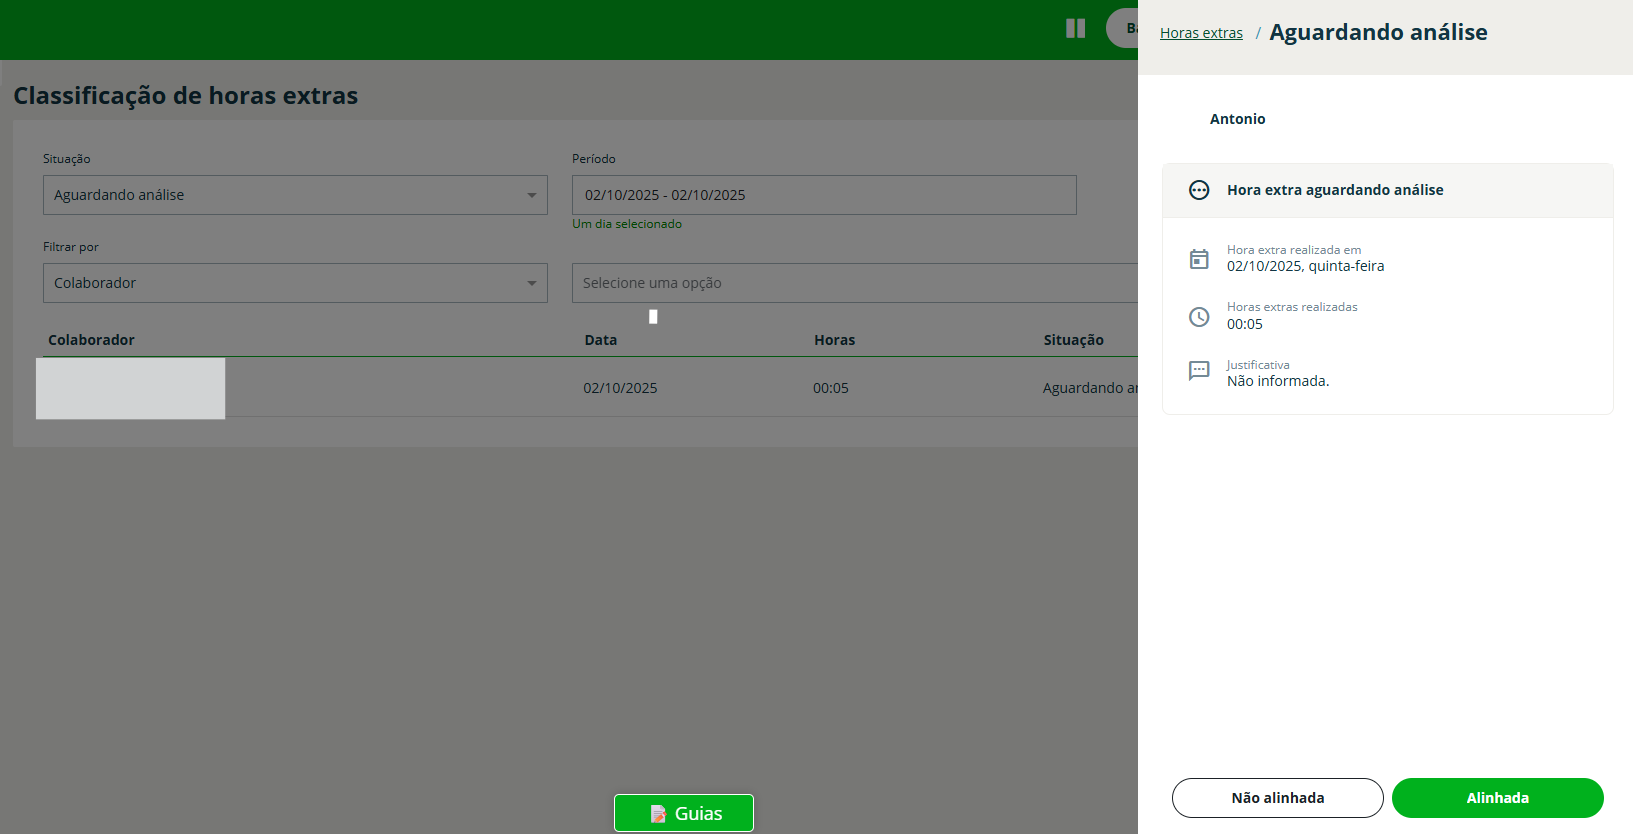Click the speech bubble Justificativa icon
Screen dimensions: 1633x834
click(1198, 371)
